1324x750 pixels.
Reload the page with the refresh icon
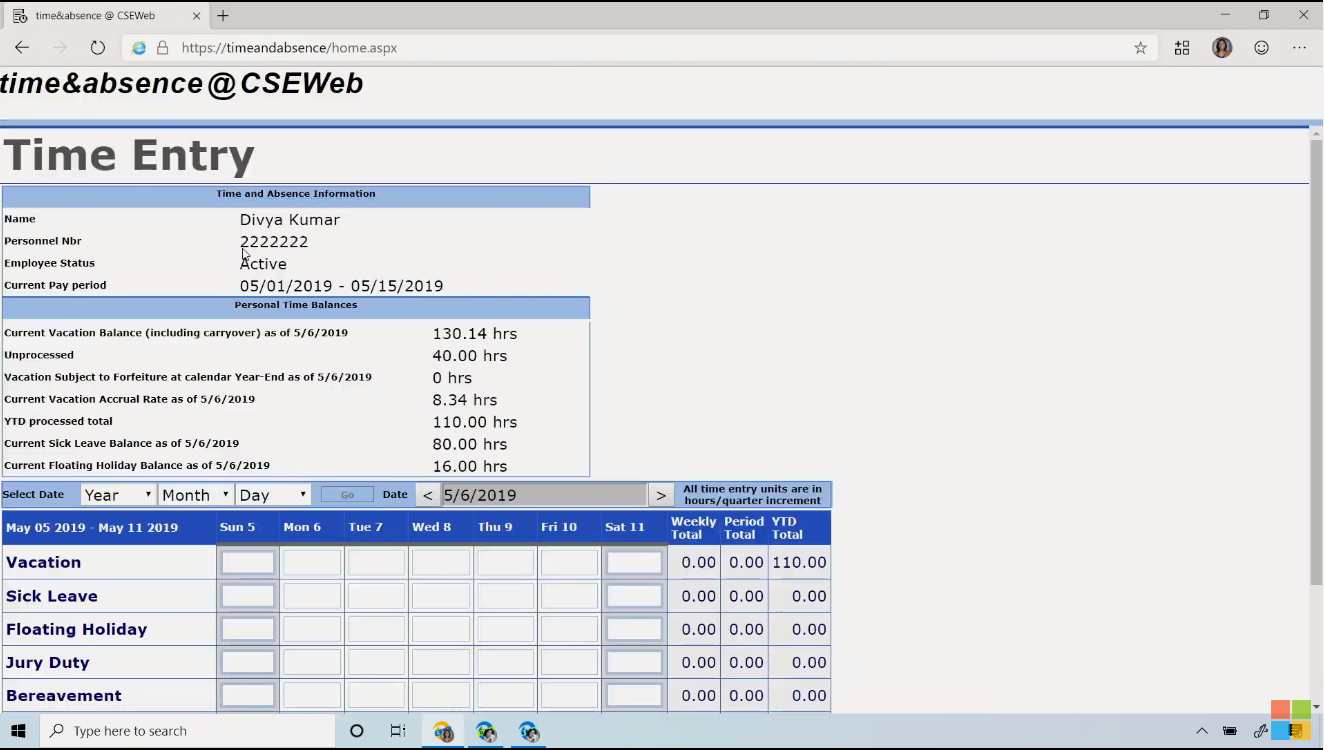tap(97, 48)
